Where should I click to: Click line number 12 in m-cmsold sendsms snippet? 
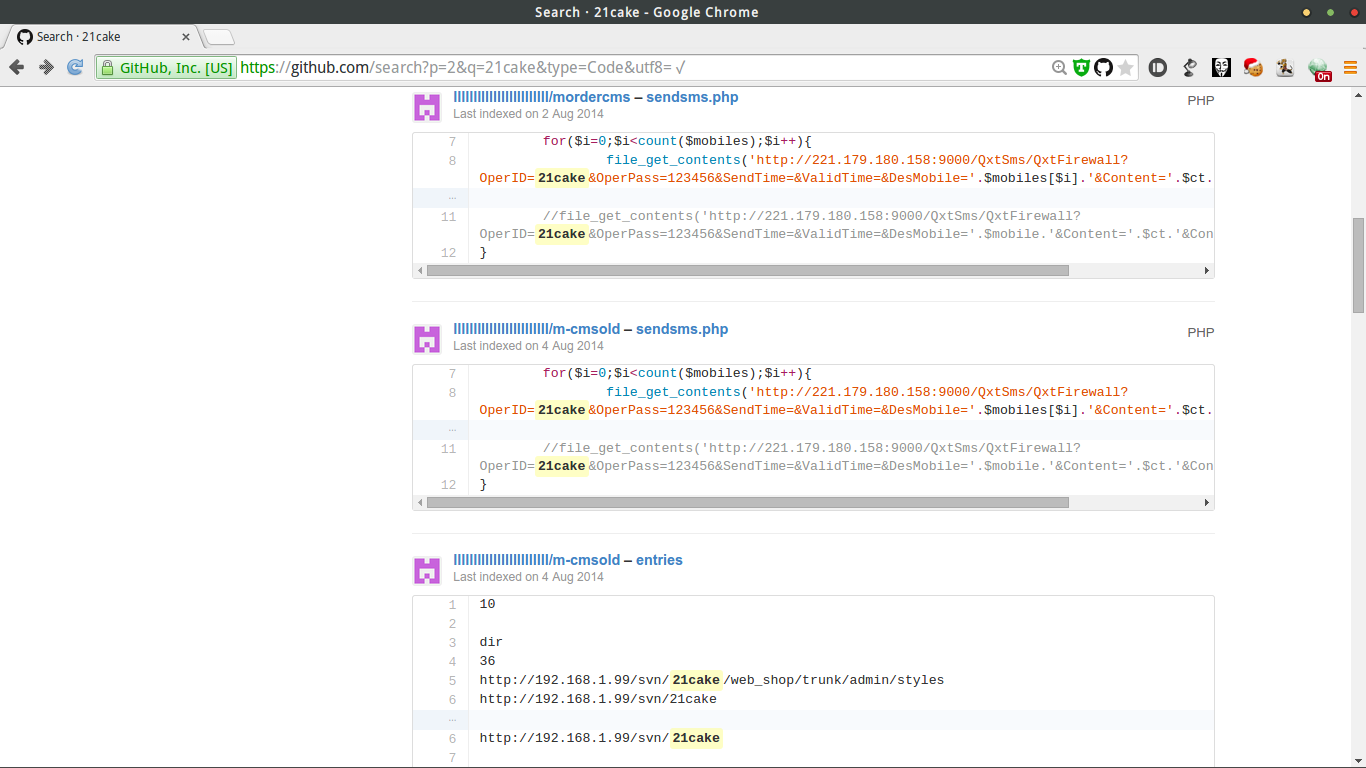pyautogui.click(x=448, y=485)
